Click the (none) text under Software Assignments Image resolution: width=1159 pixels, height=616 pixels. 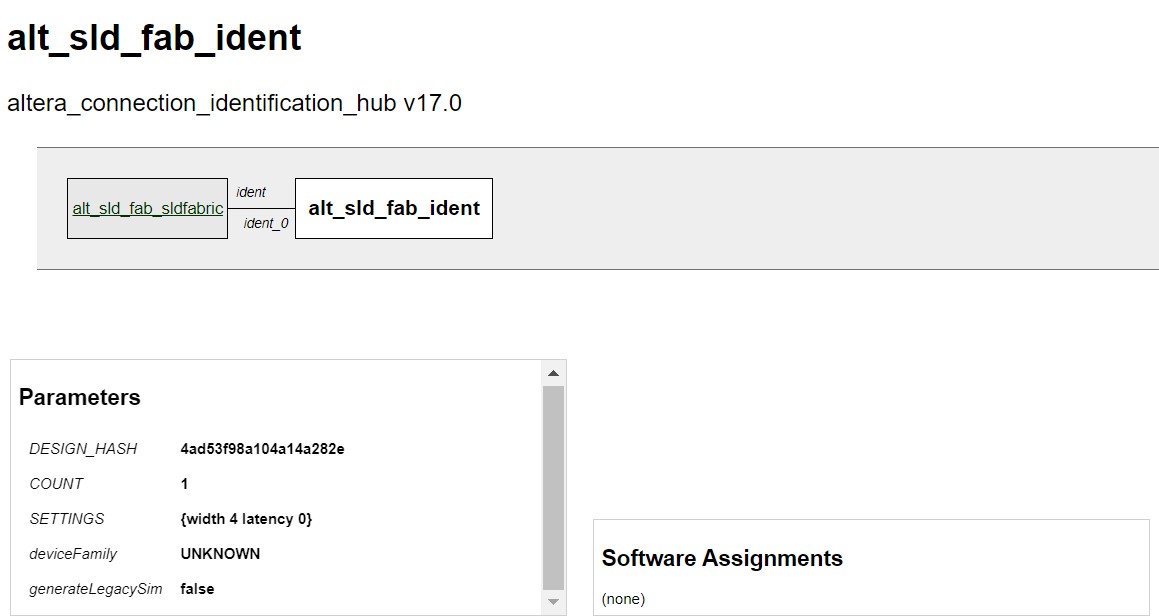(623, 599)
